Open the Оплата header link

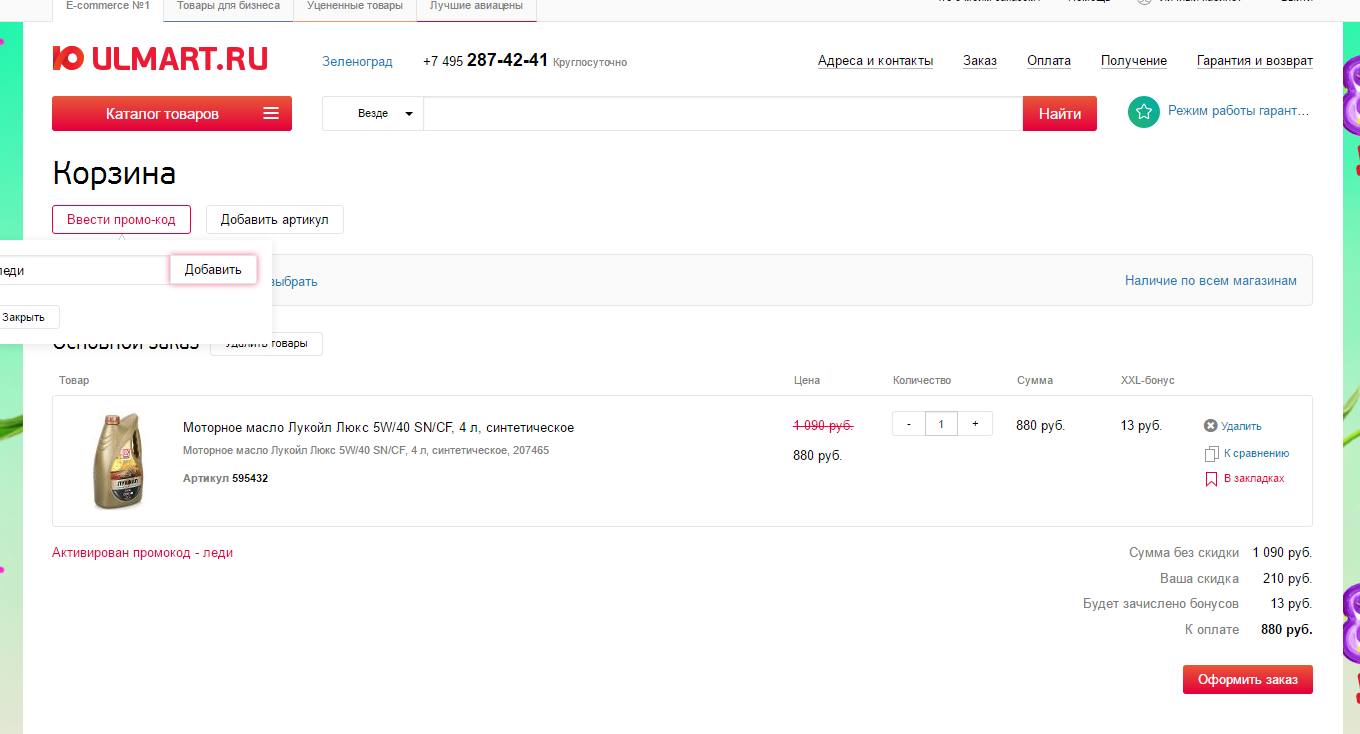[x=1049, y=61]
